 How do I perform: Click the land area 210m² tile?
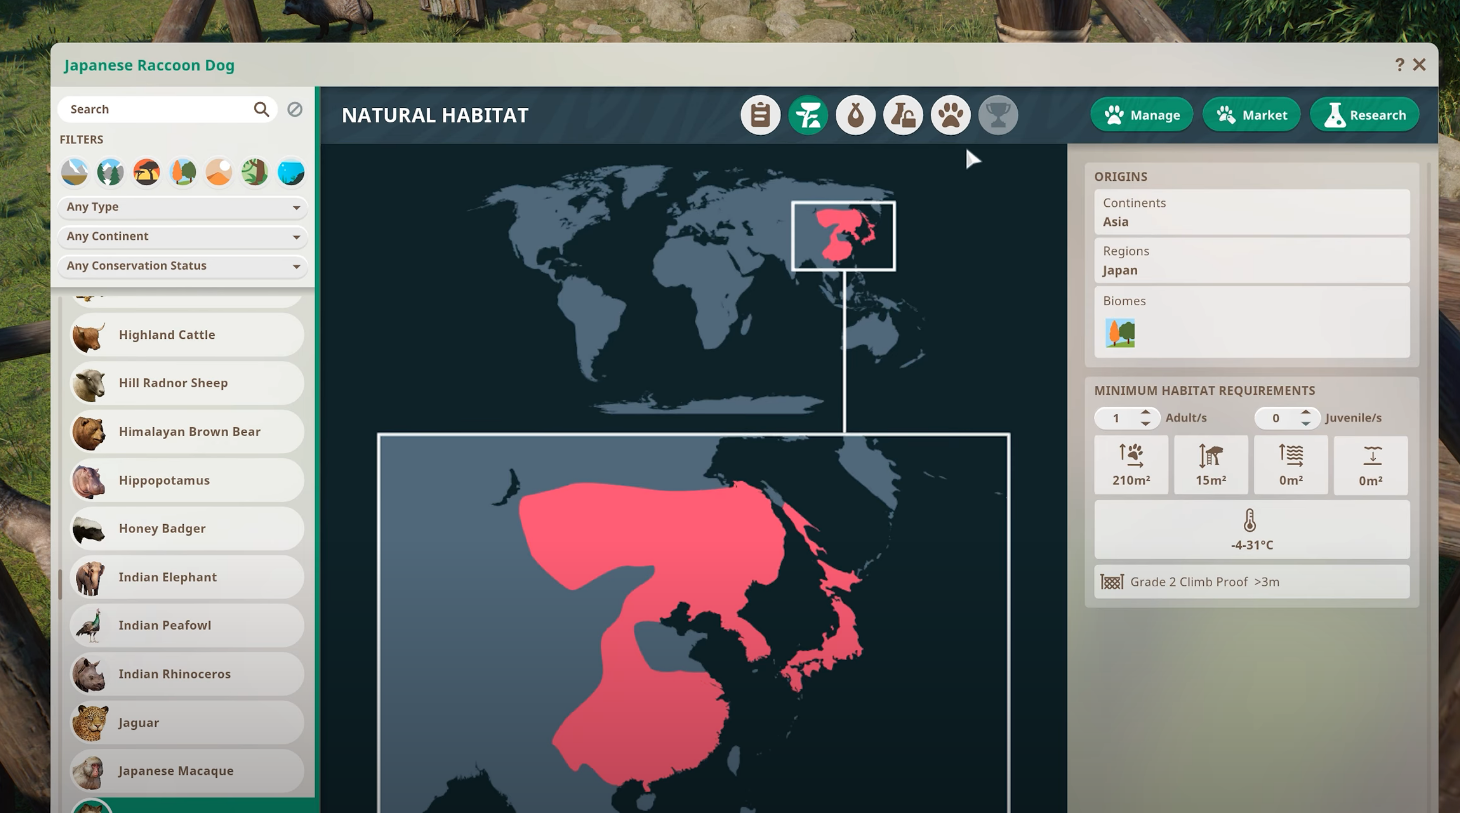pos(1131,465)
